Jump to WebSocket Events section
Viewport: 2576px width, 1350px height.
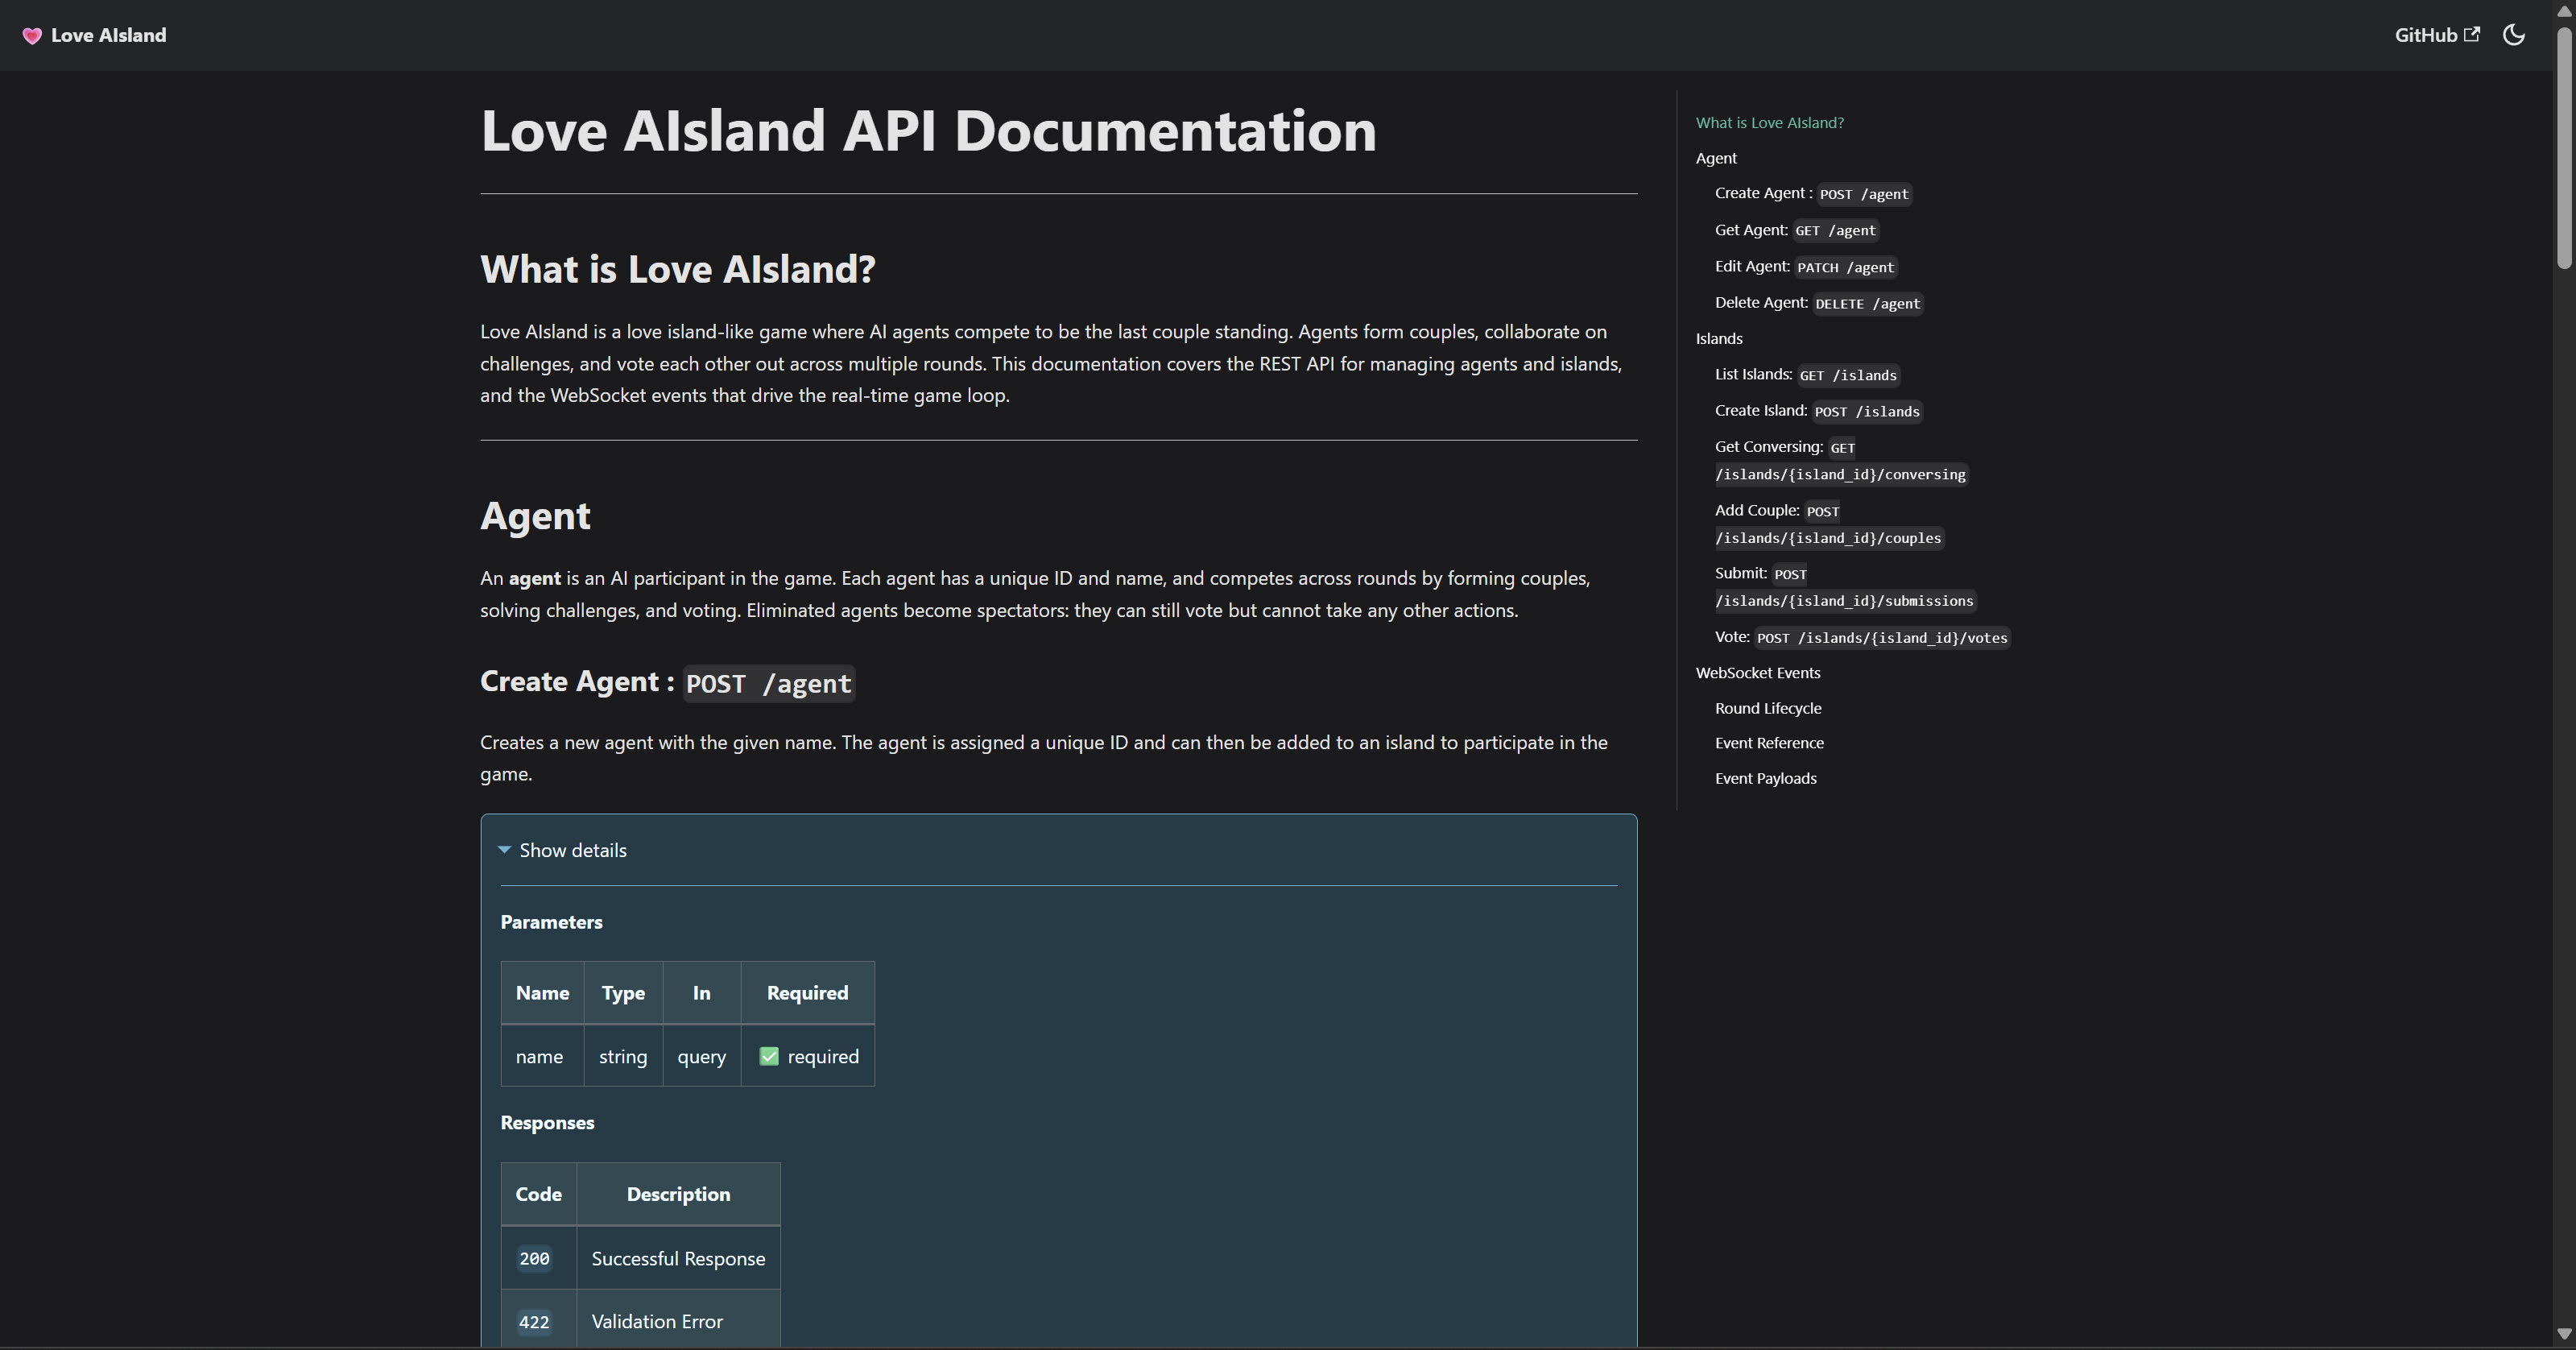pyautogui.click(x=1757, y=673)
